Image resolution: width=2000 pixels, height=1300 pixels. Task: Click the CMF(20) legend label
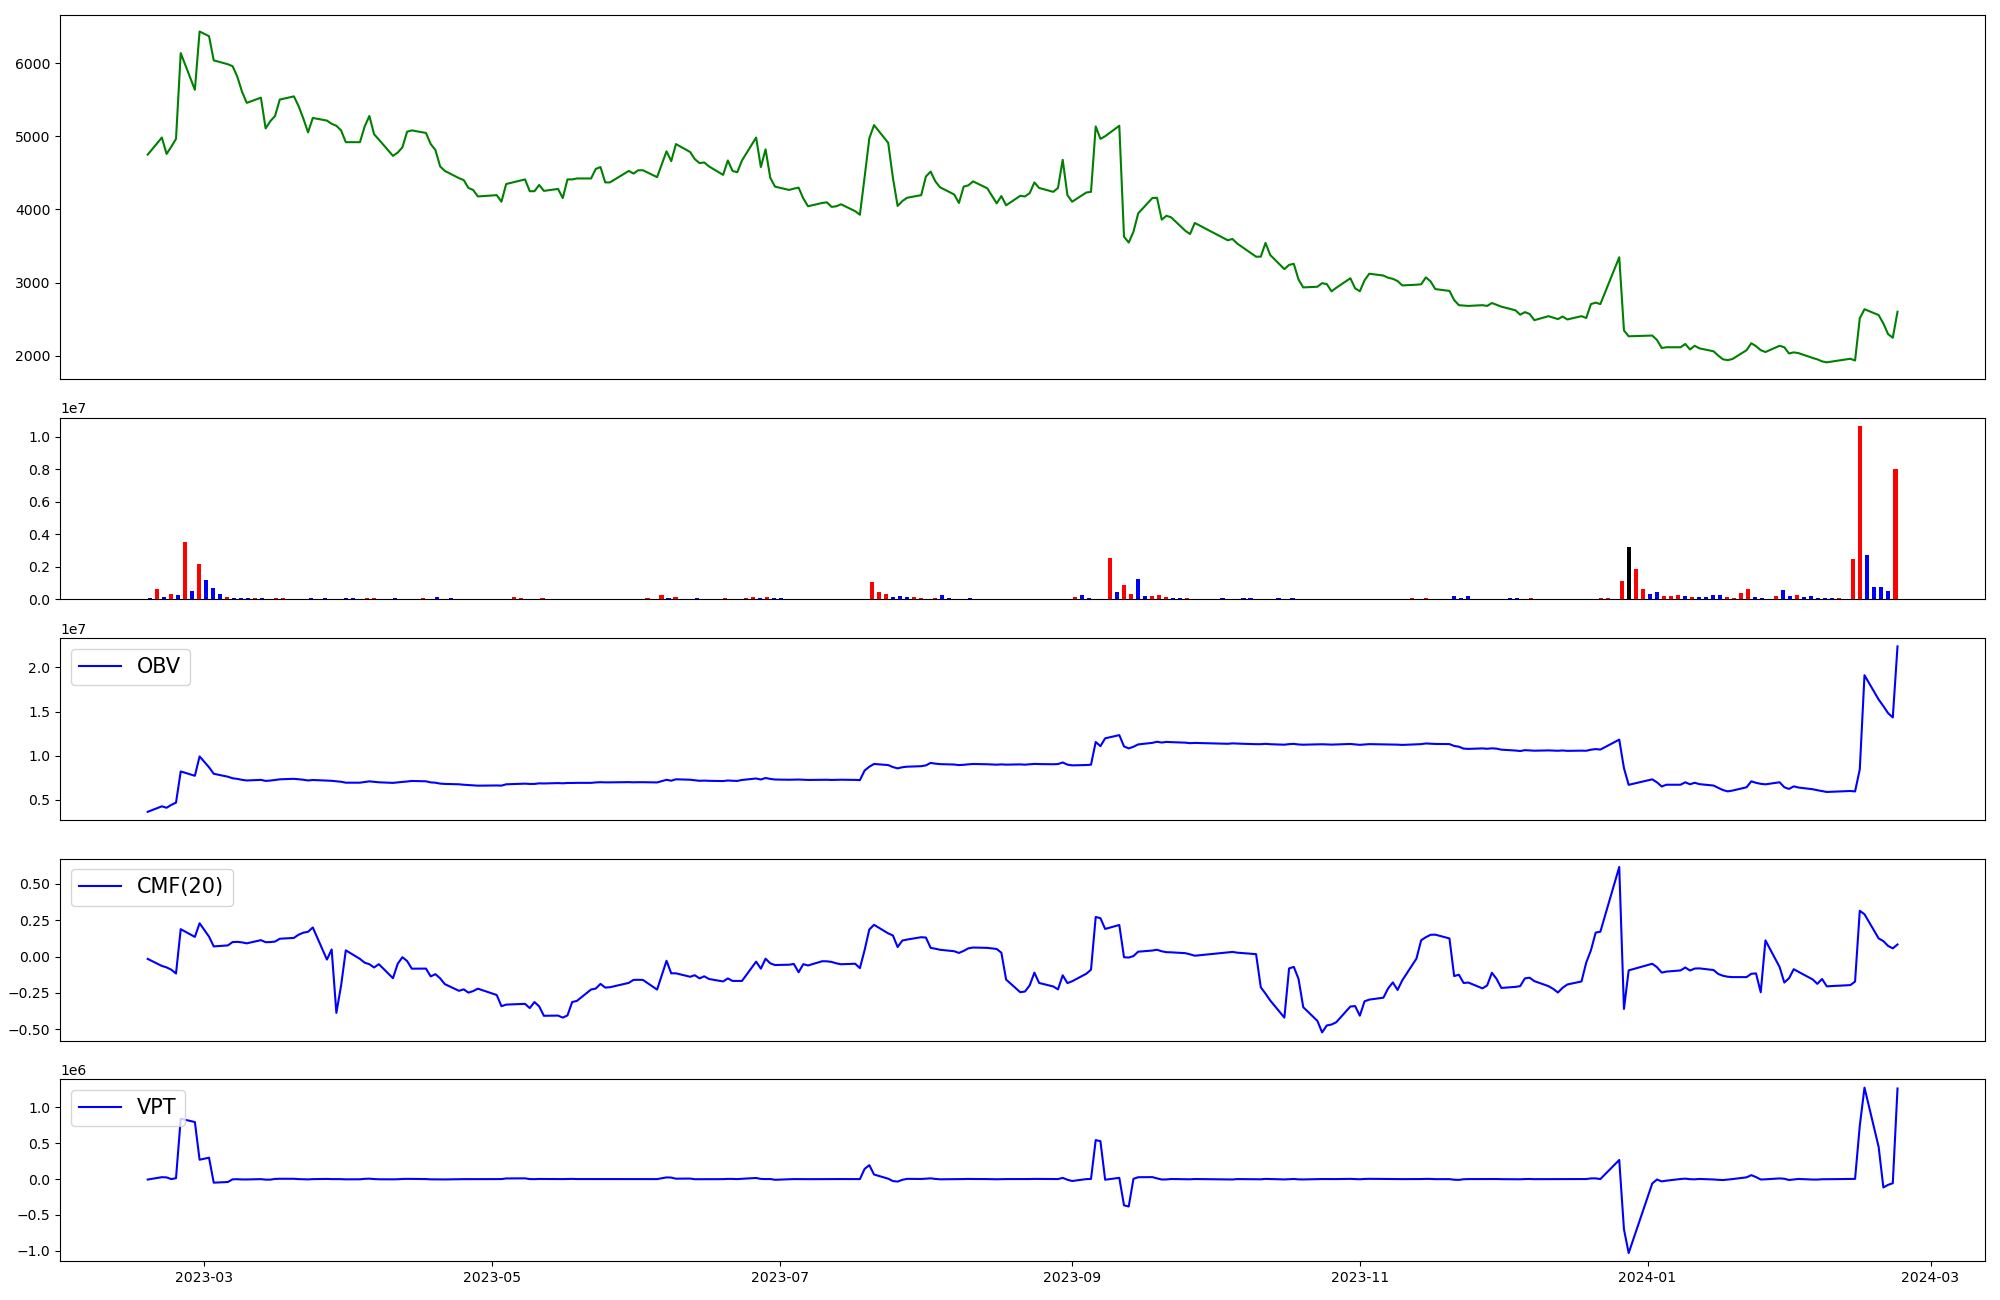tap(179, 887)
